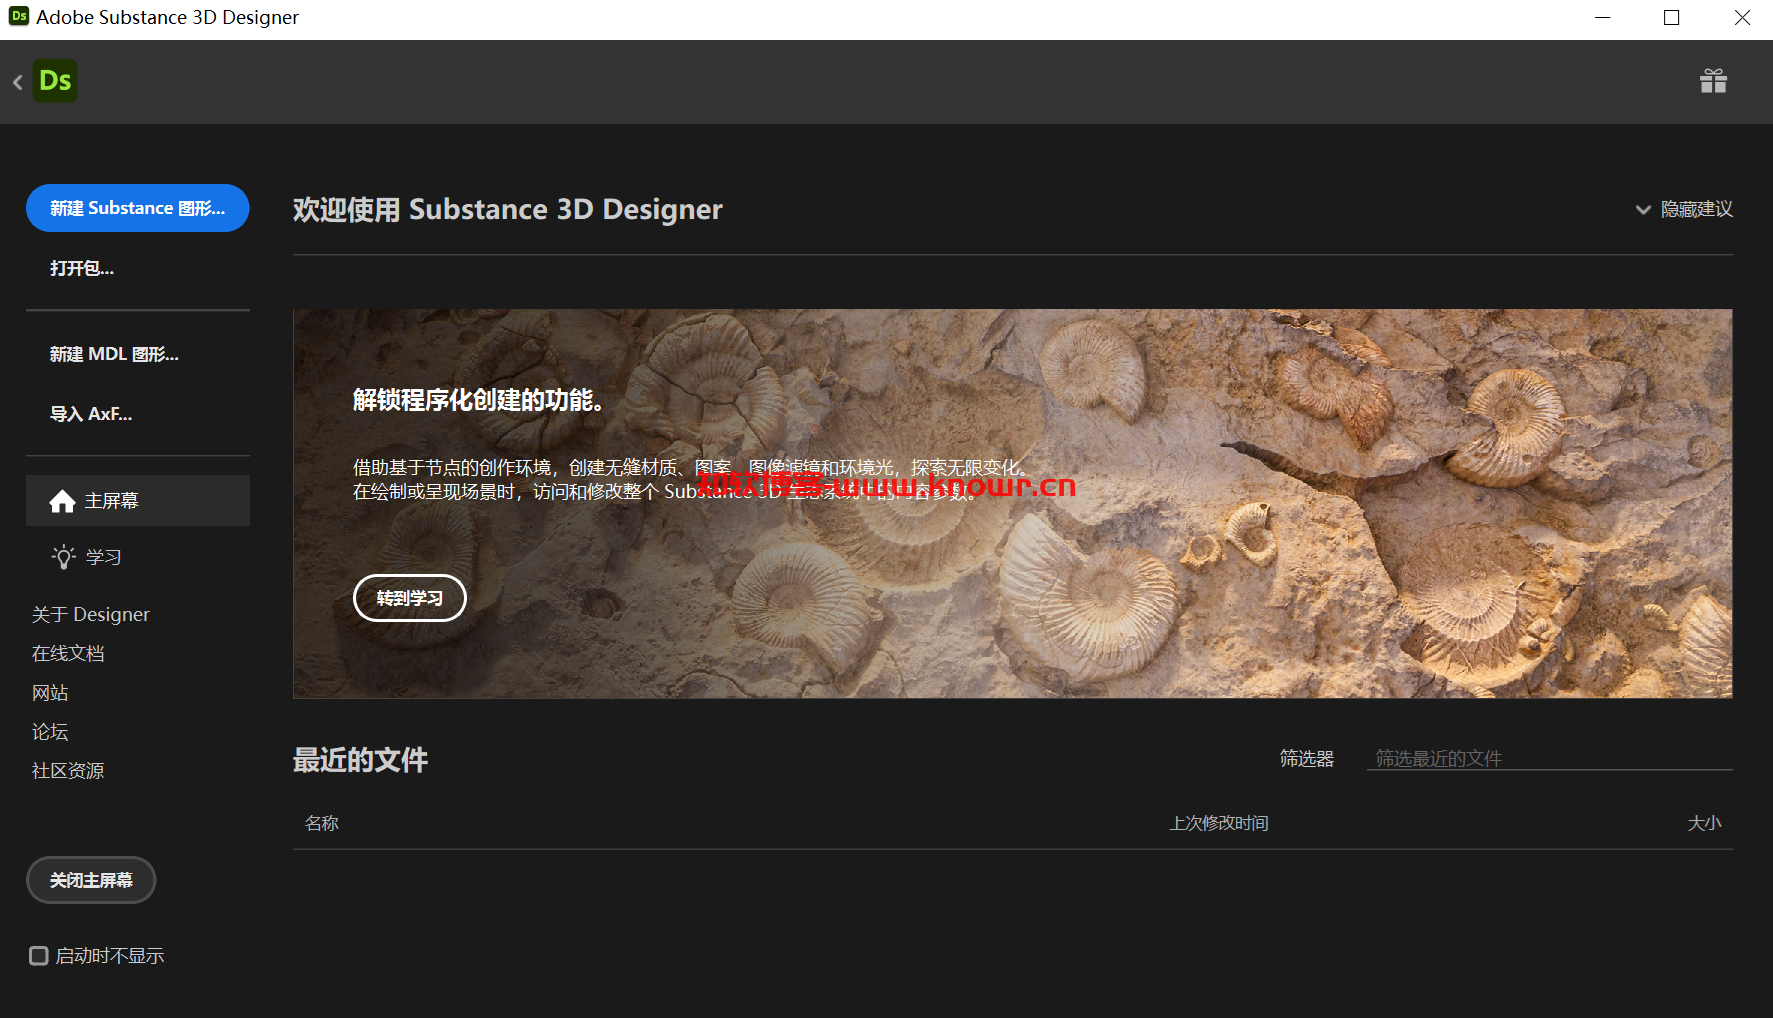Click the back arrow beside Ds logo

(x=17, y=82)
